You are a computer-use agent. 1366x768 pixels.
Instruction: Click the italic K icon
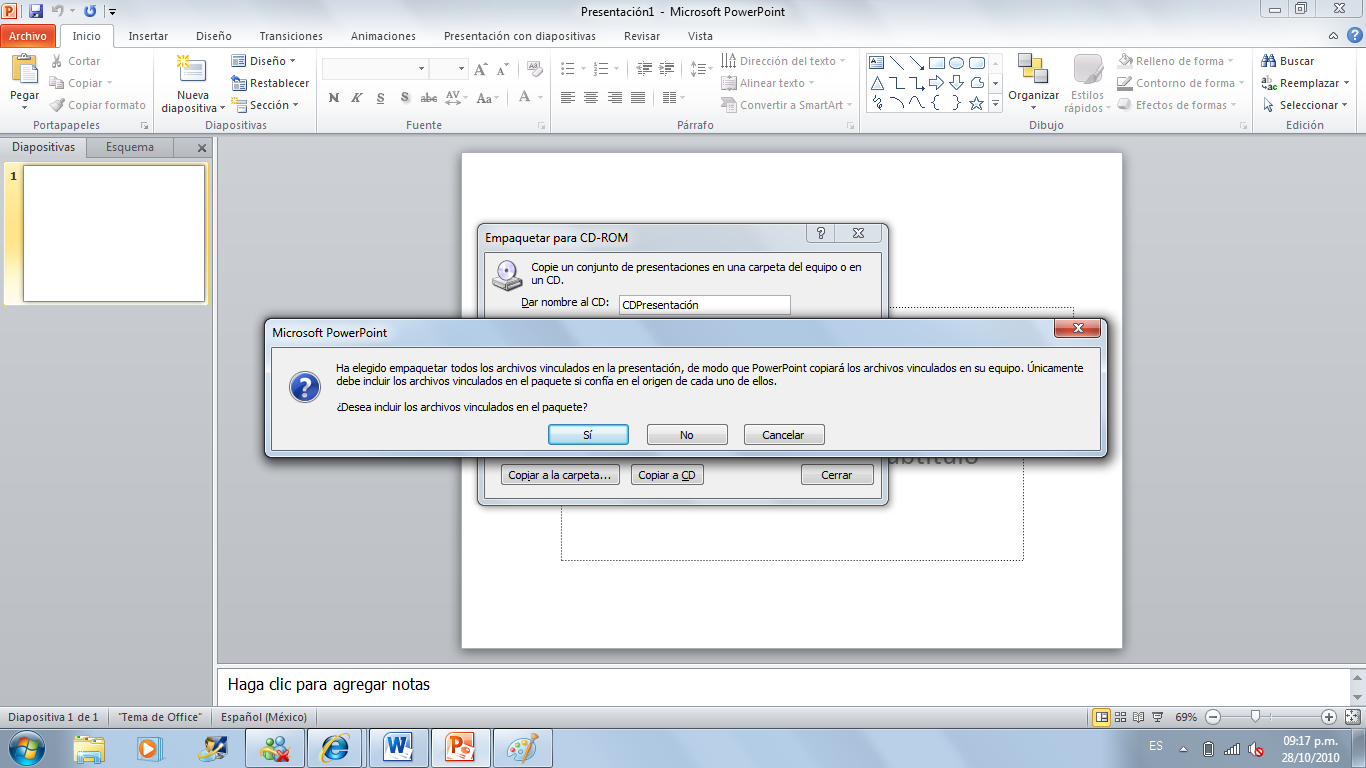[357, 98]
